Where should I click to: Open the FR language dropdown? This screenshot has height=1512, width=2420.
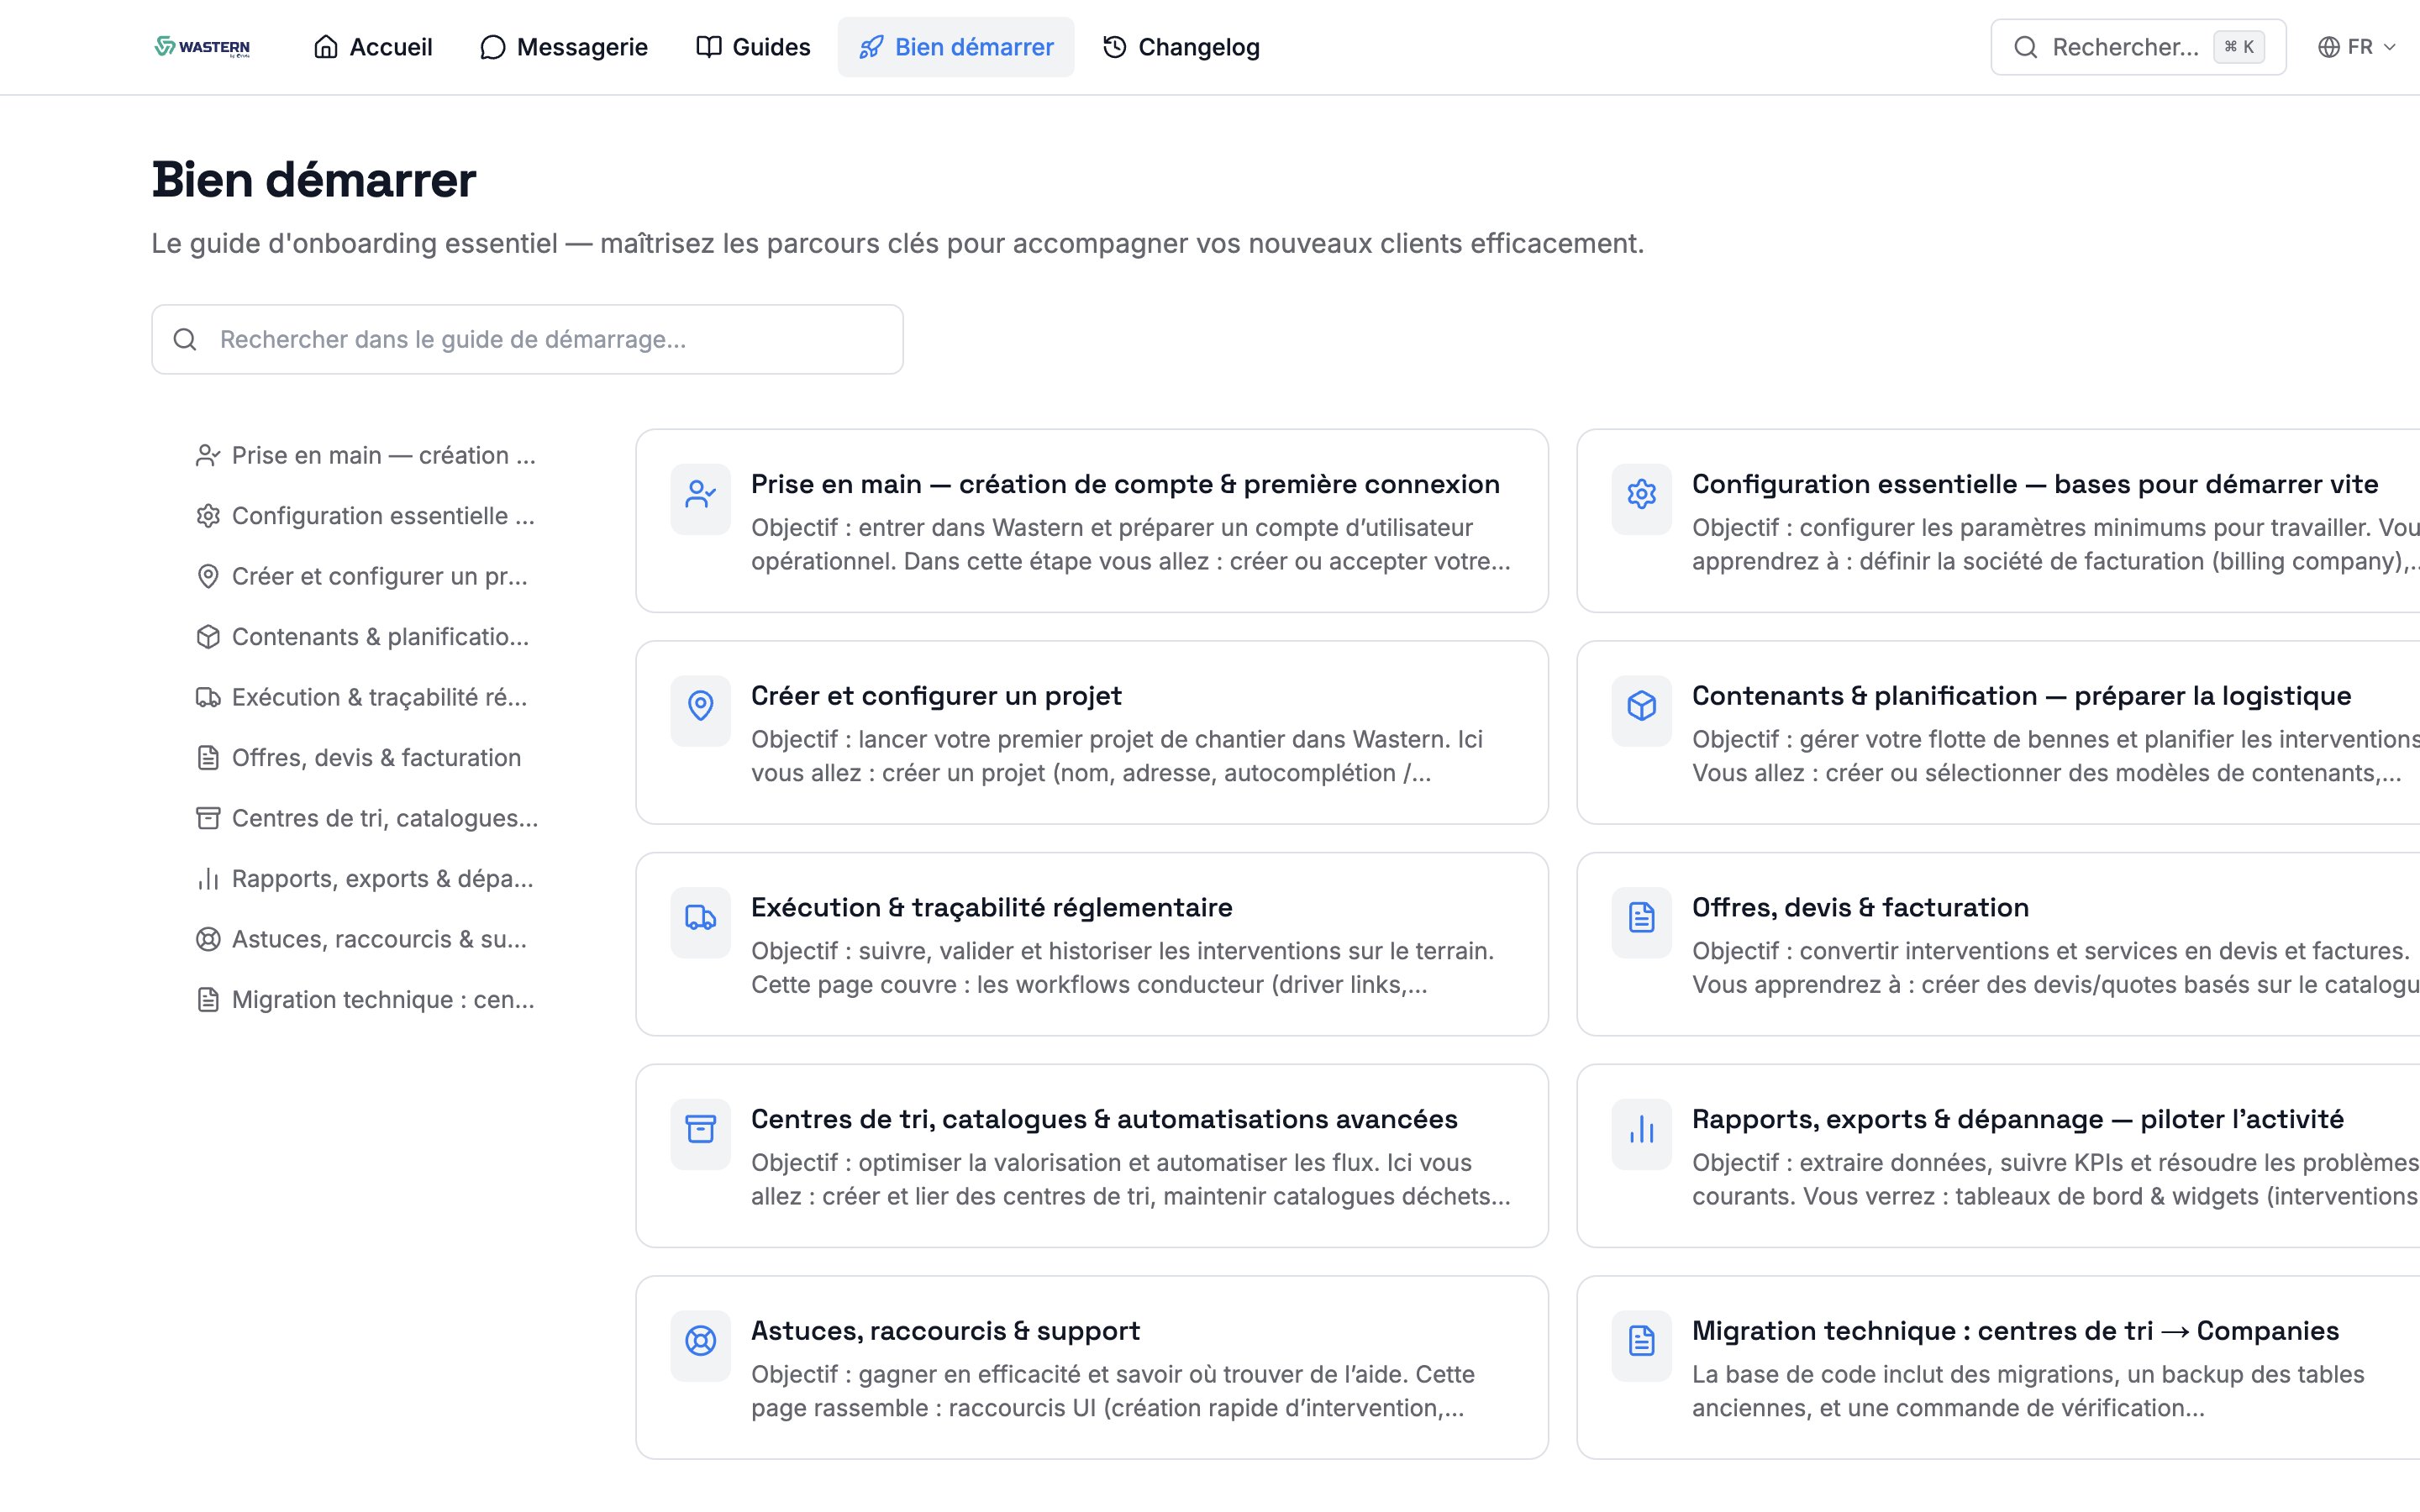[2360, 46]
